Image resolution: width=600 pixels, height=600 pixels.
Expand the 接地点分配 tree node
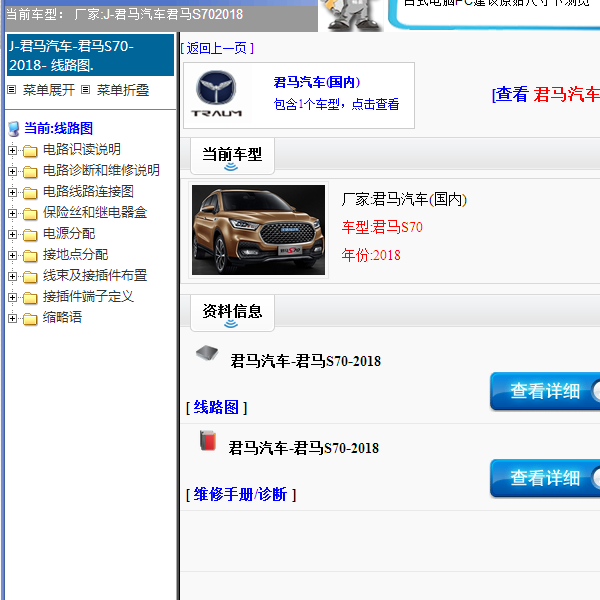[12, 256]
